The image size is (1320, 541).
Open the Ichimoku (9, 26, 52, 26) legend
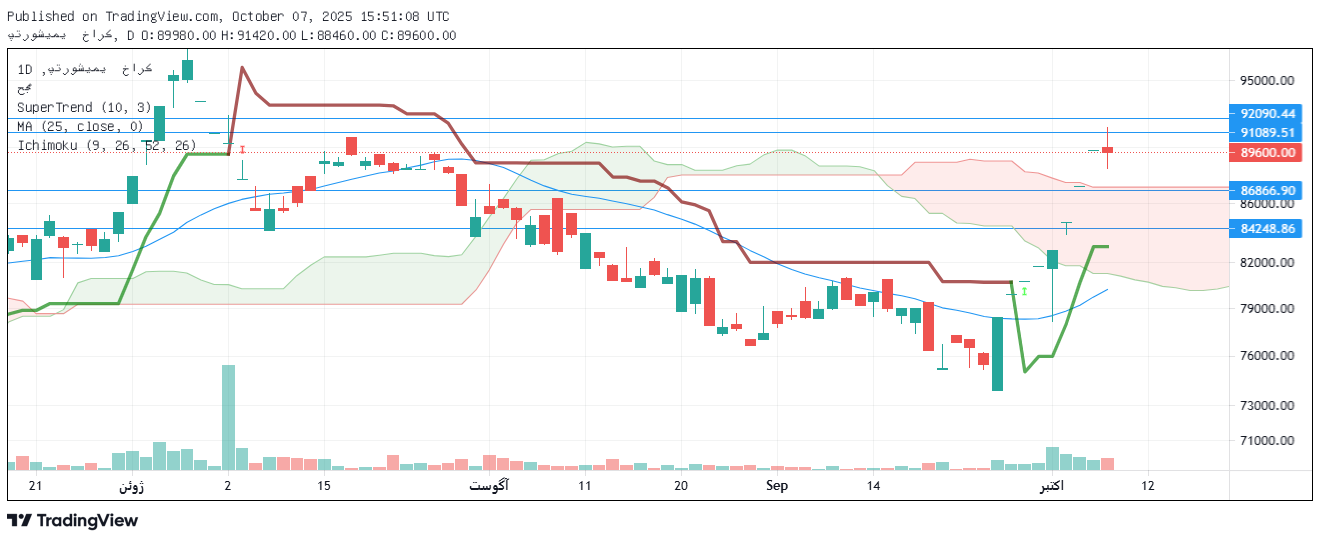click(106, 146)
